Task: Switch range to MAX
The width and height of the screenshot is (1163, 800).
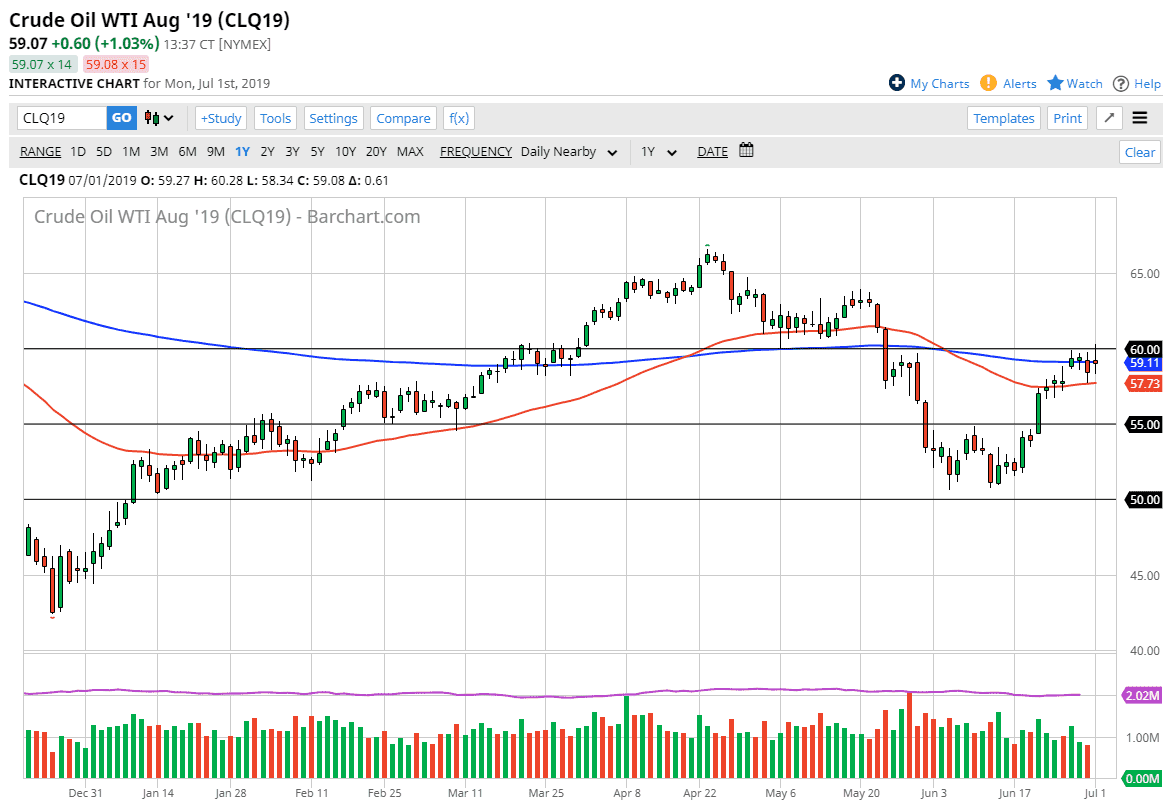Action: click(410, 152)
